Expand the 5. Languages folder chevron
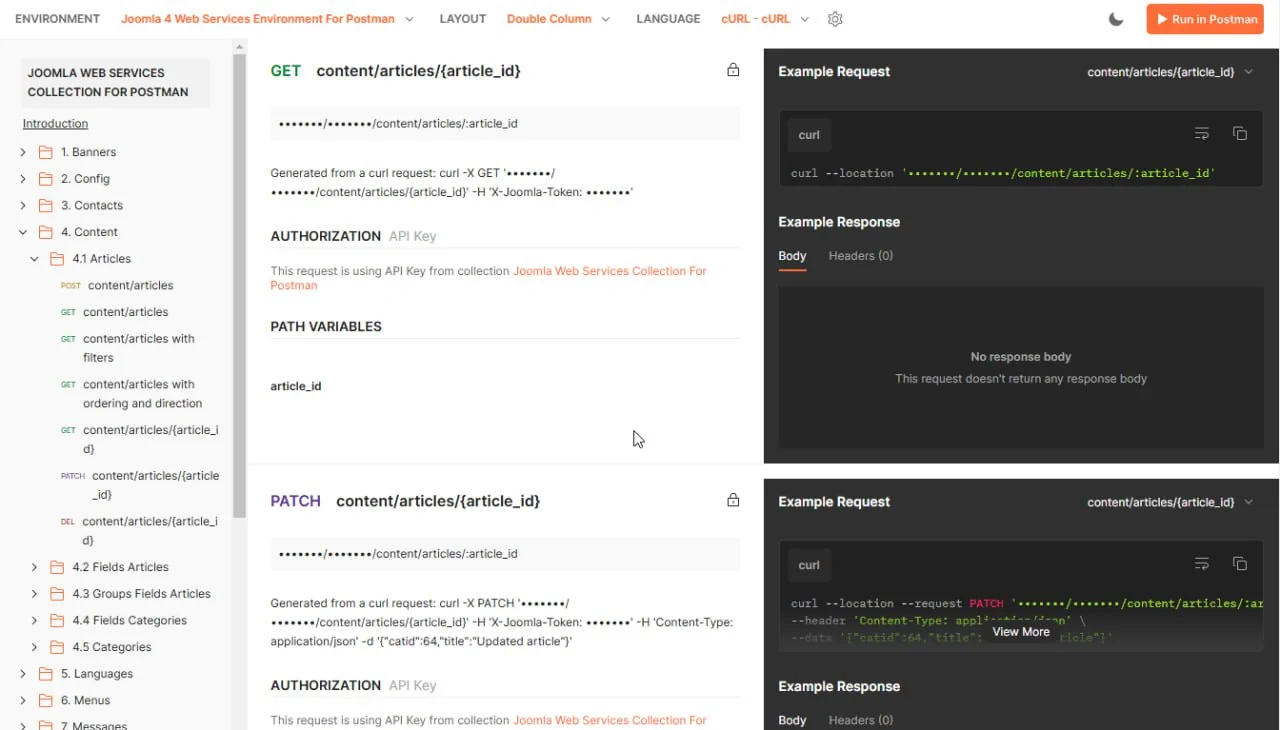Image resolution: width=1280 pixels, height=730 pixels. click(x=23, y=674)
